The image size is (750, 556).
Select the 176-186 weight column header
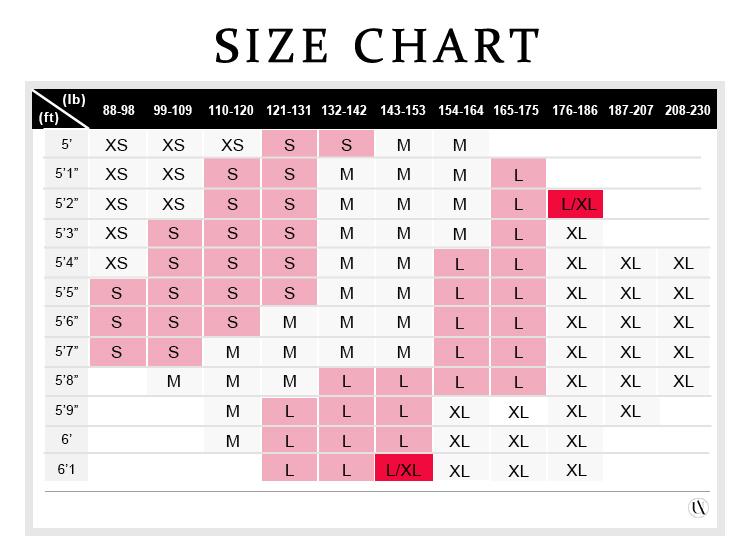pyautogui.click(x=575, y=110)
